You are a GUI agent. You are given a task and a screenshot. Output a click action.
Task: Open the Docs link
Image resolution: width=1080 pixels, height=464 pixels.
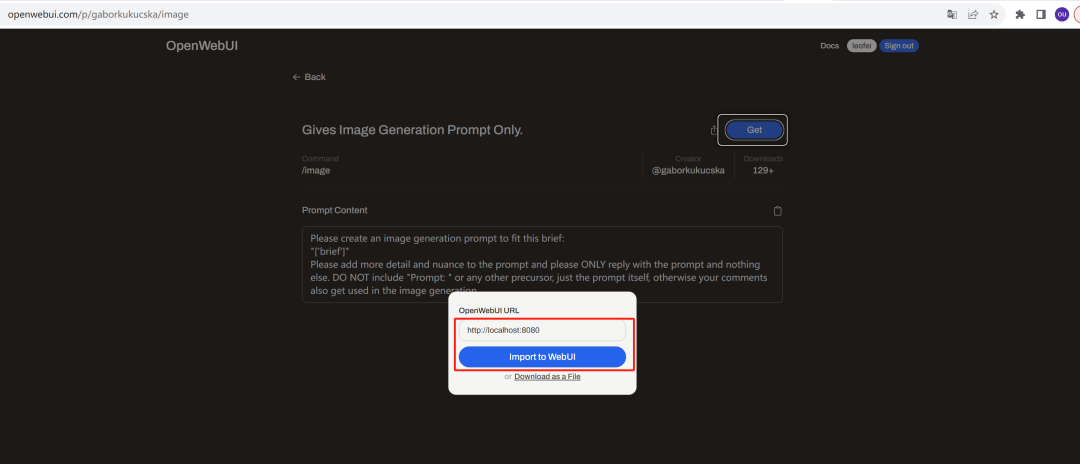829,46
